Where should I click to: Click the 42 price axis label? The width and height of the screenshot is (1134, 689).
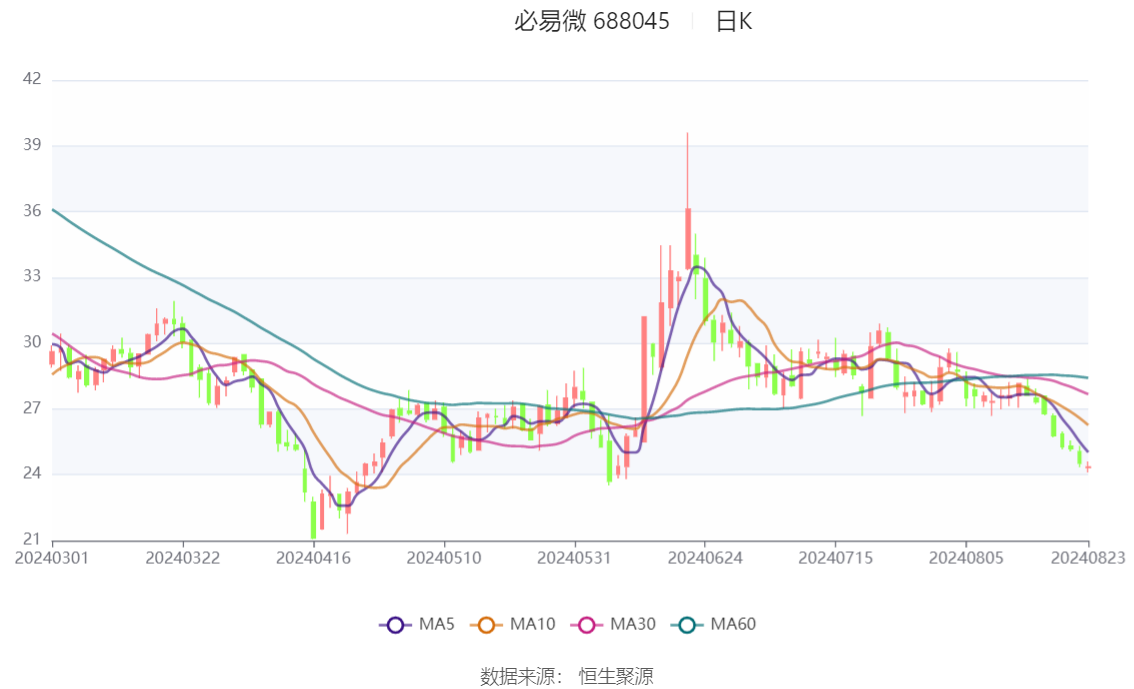point(32,79)
